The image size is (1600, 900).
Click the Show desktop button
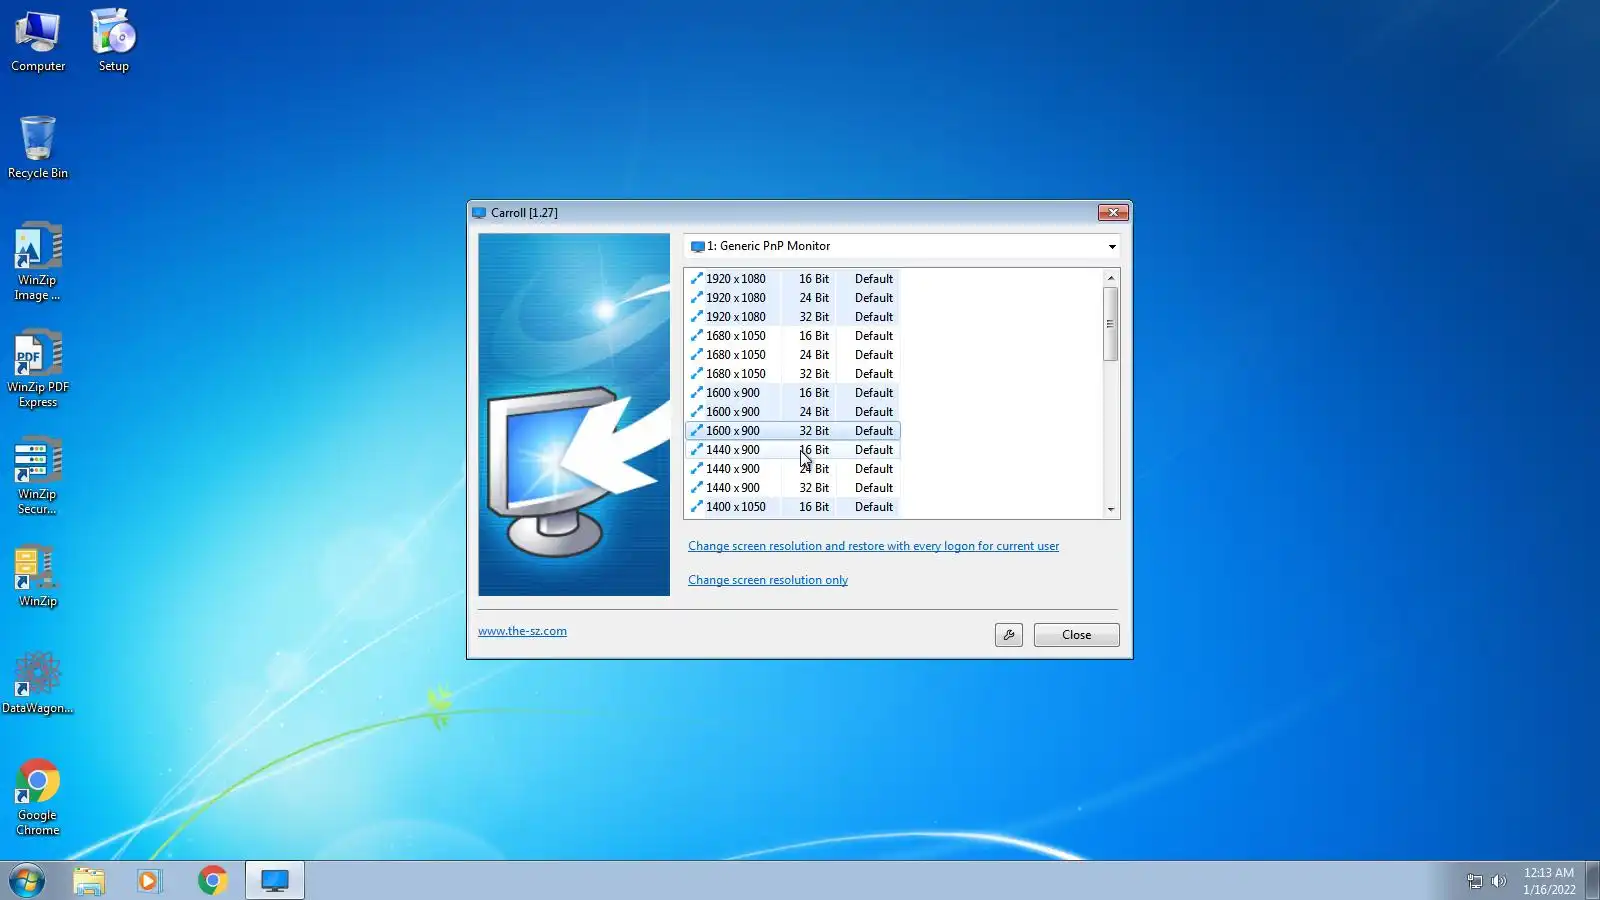click(x=1592, y=881)
